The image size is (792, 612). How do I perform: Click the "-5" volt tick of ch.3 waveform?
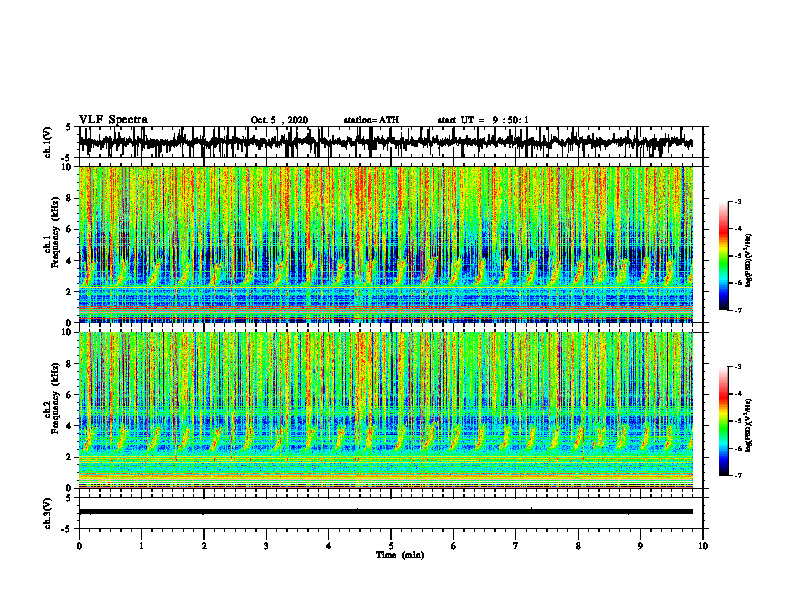pyautogui.click(x=67, y=529)
